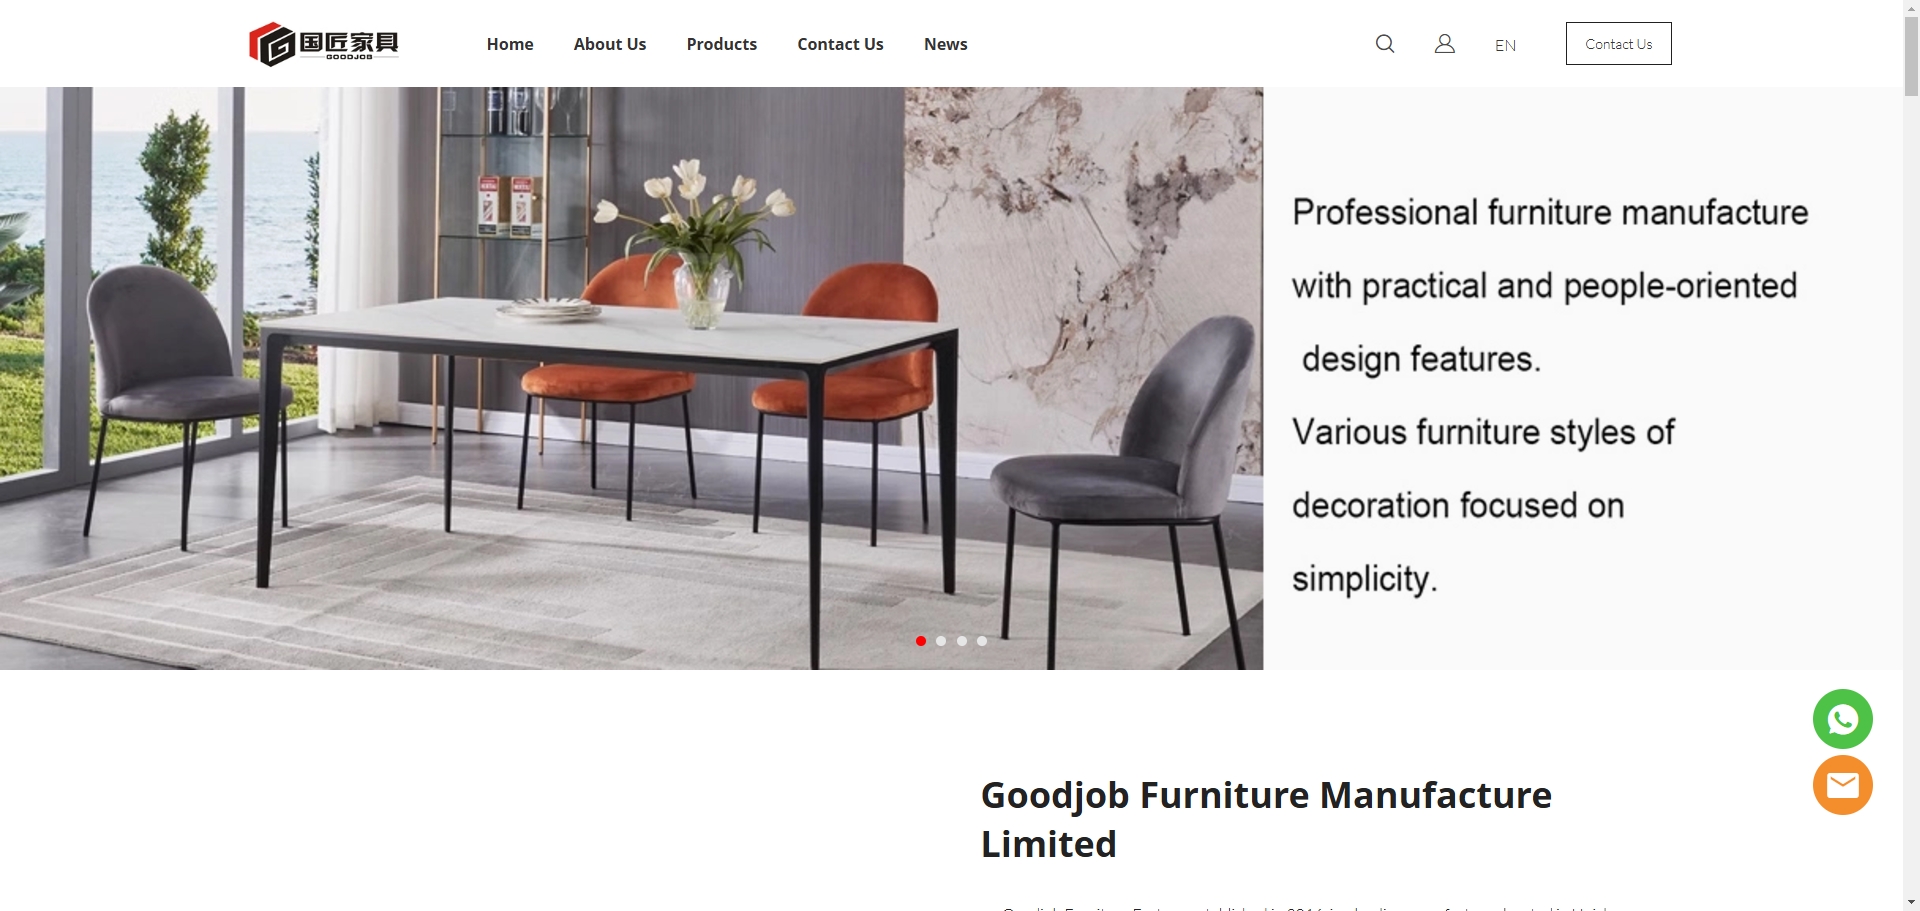The height and width of the screenshot is (911, 1920).
Task: Open the user account icon
Action: pos(1445,44)
